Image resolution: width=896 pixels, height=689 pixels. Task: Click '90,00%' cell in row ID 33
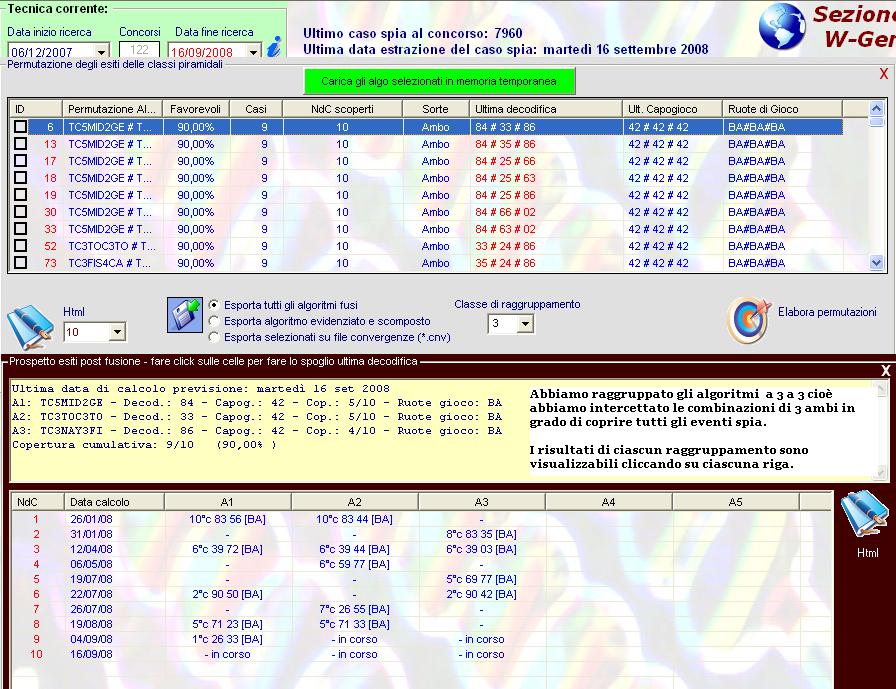coord(195,229)
